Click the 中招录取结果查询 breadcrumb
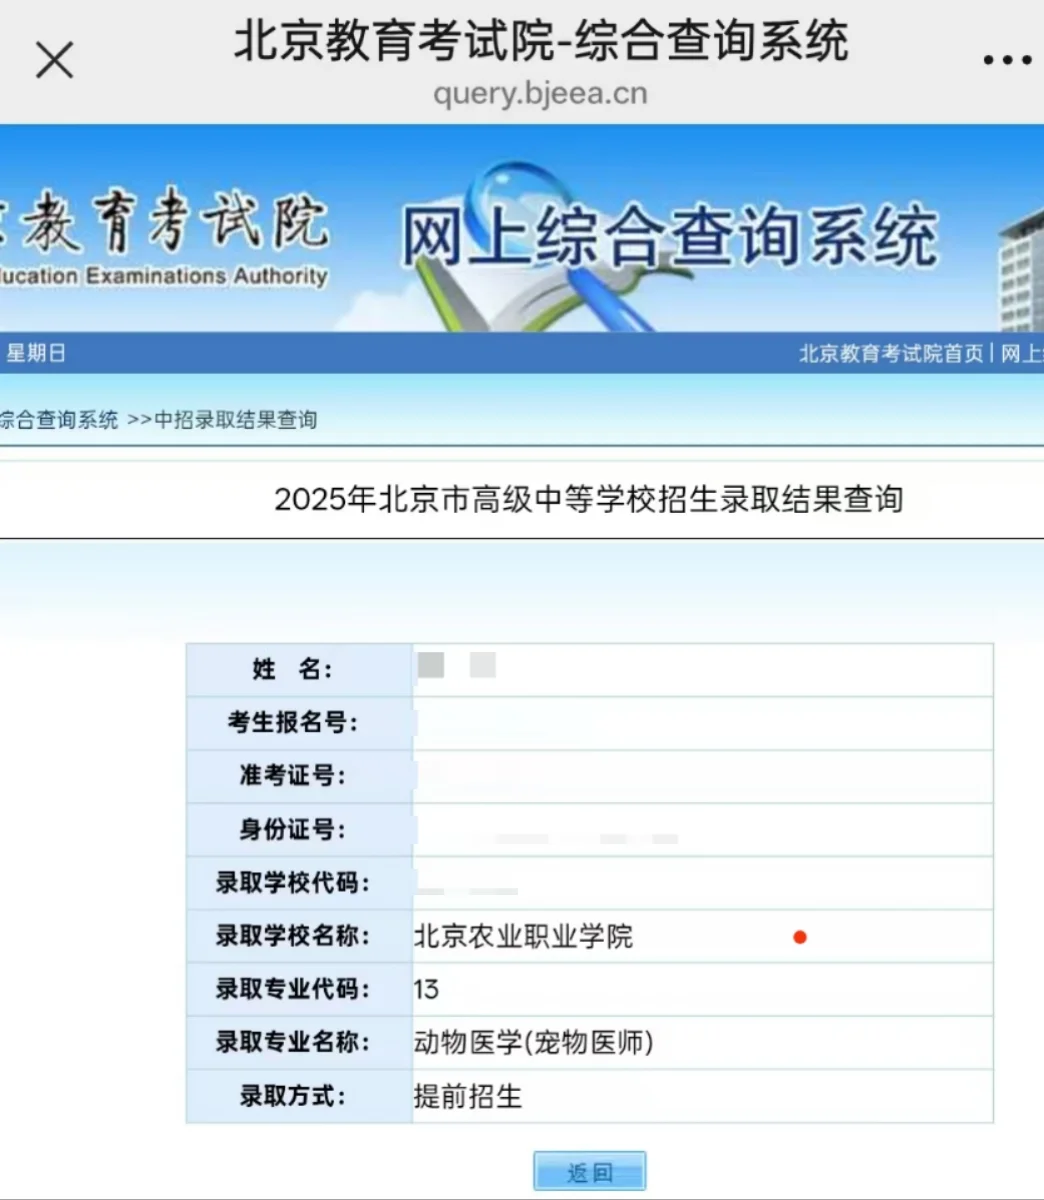Screen dimensions: 1044x1200 click(235, 420)
